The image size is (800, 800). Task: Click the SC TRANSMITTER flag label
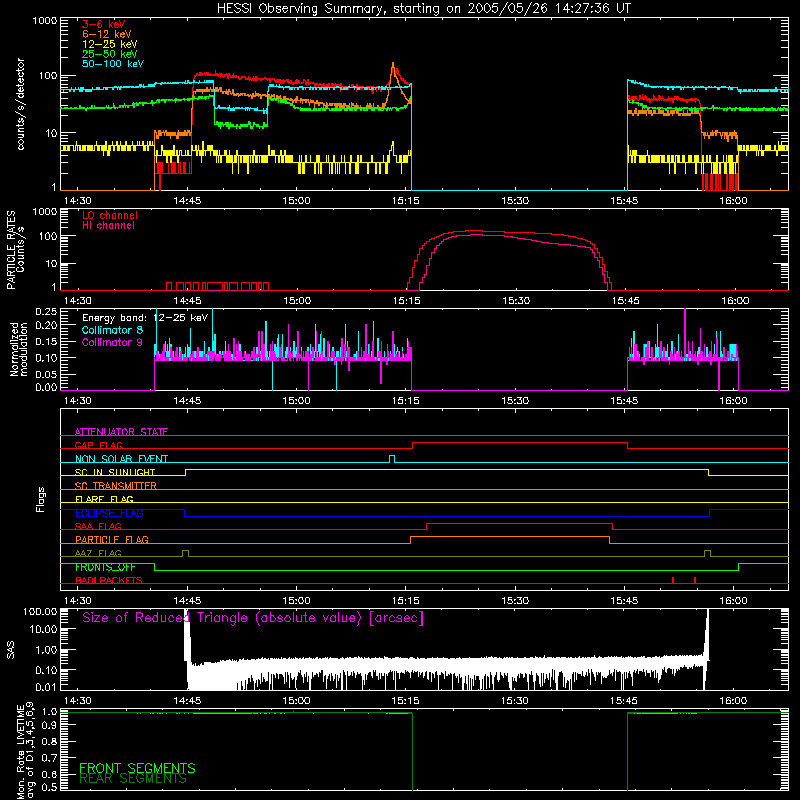pyautogui.click(x=116, y=486)
